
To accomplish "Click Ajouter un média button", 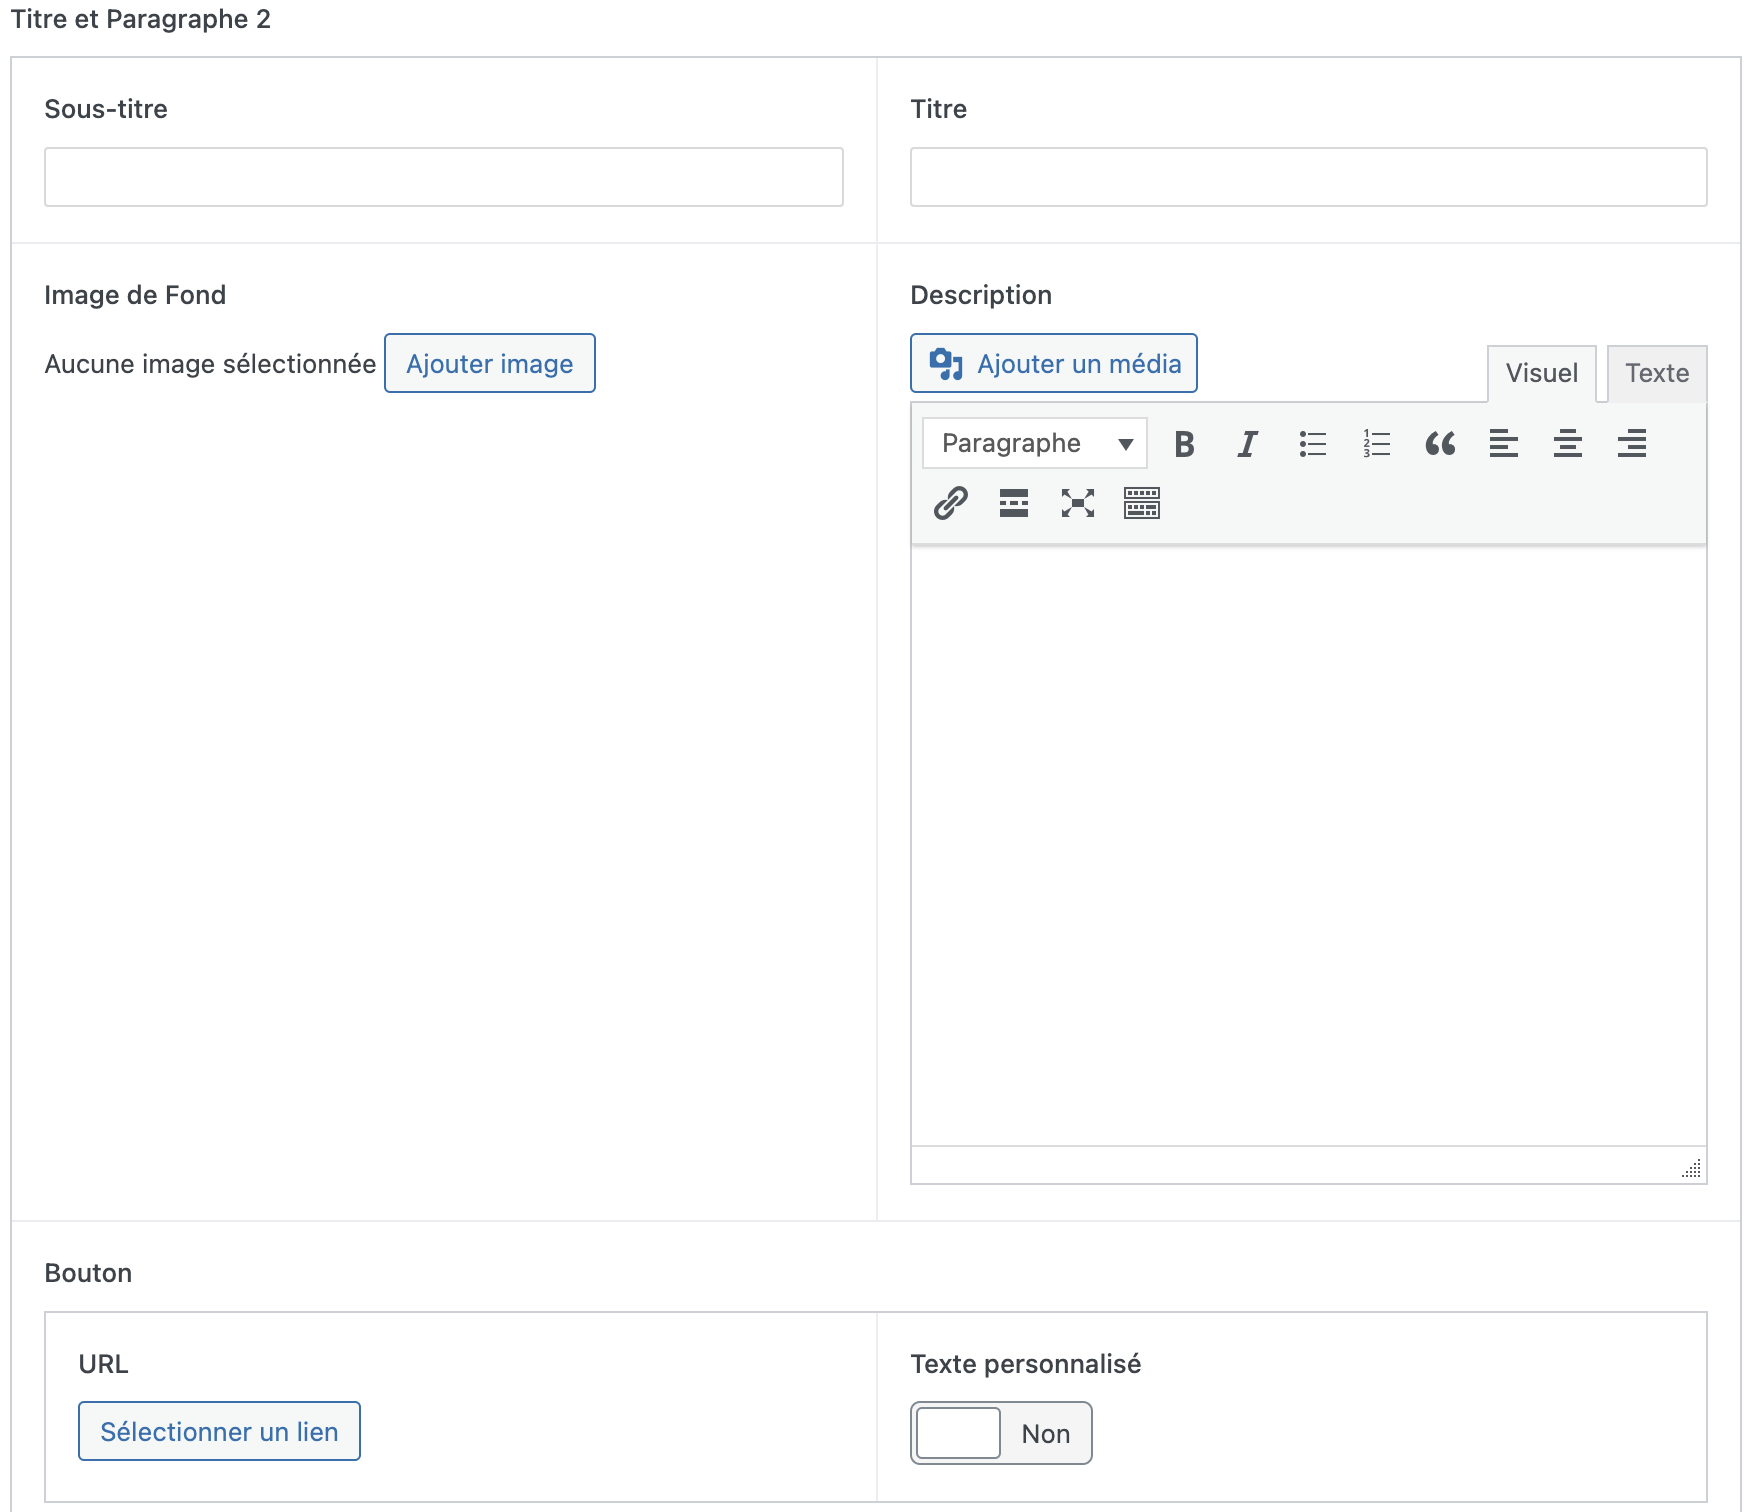I will [1053, 363].
